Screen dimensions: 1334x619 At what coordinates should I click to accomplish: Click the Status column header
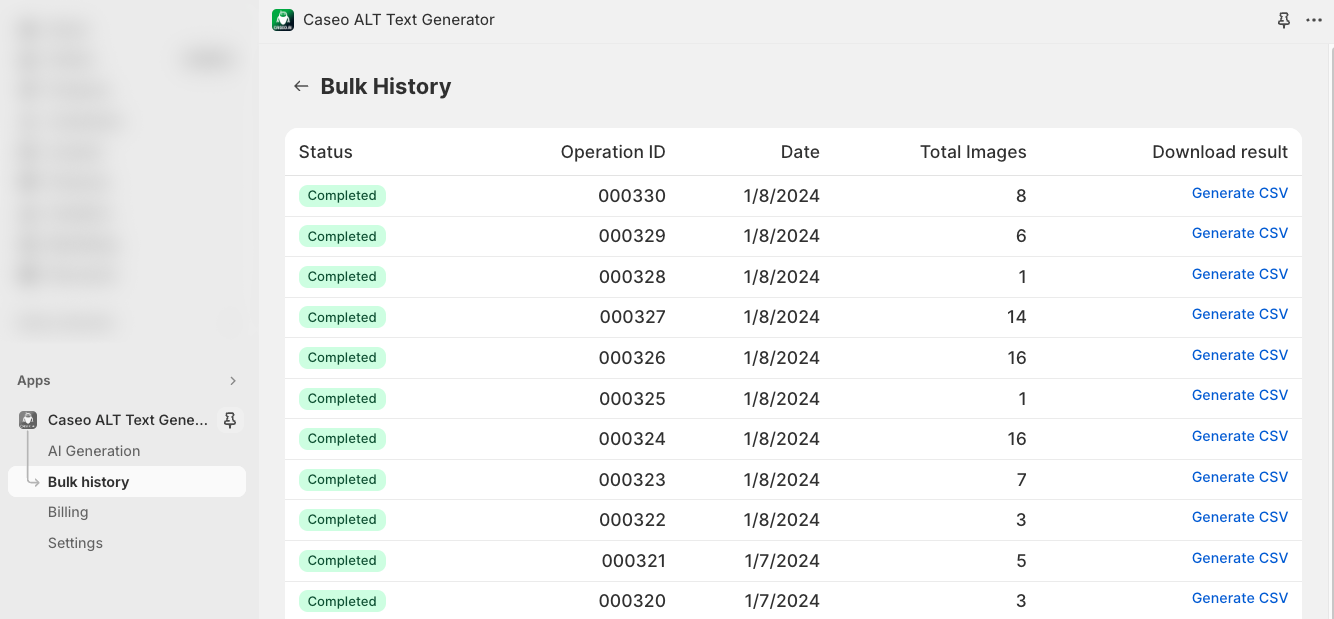[x=326, y=152]
